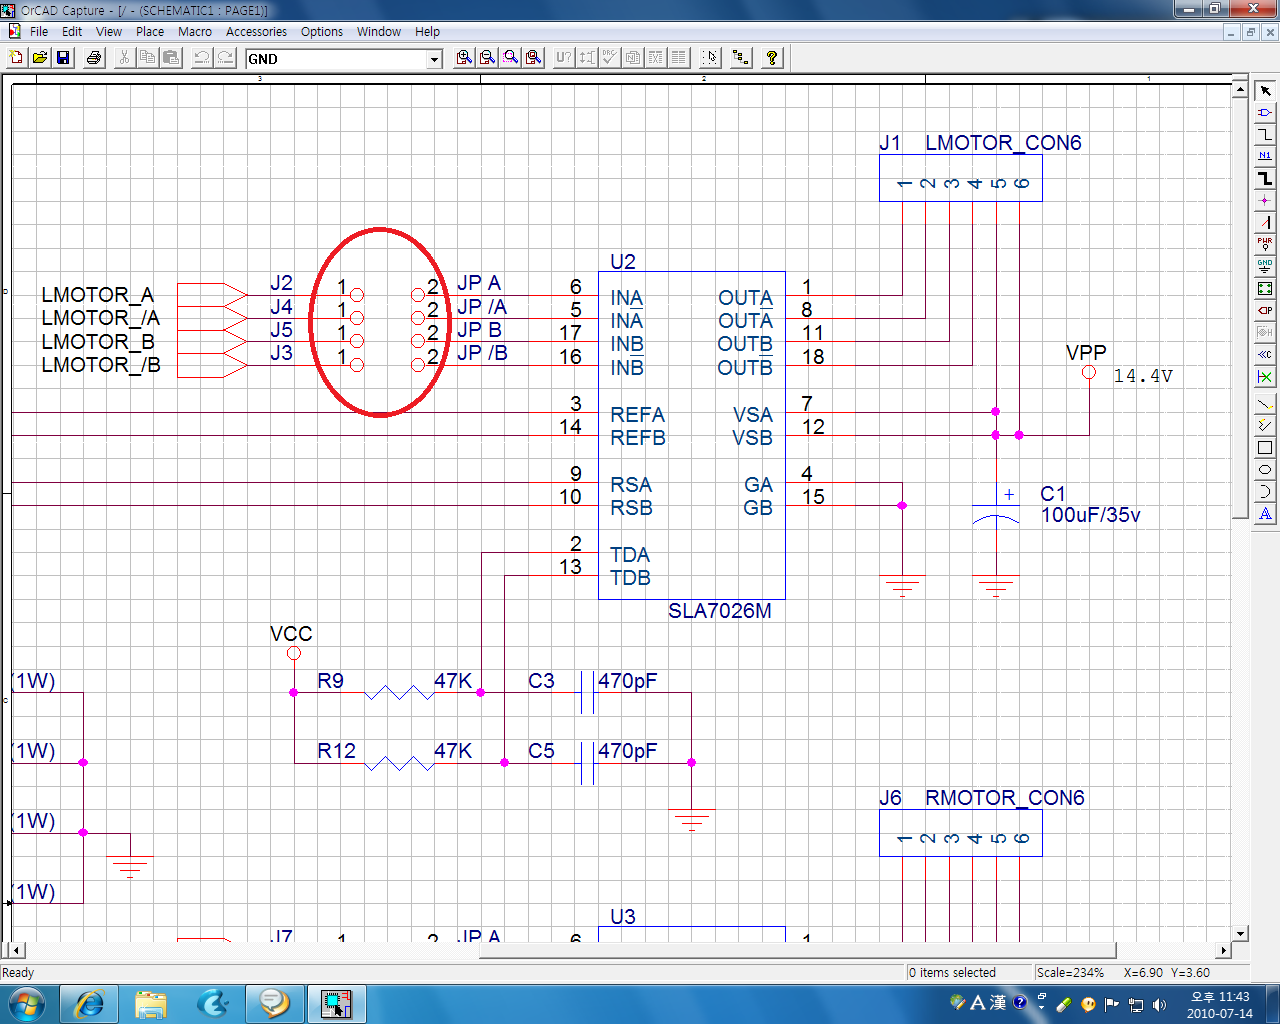This screenshot has height=1024, width=1280.
Task: Click the OrCAD Capture taskbar button
Action: point(336,1003)
